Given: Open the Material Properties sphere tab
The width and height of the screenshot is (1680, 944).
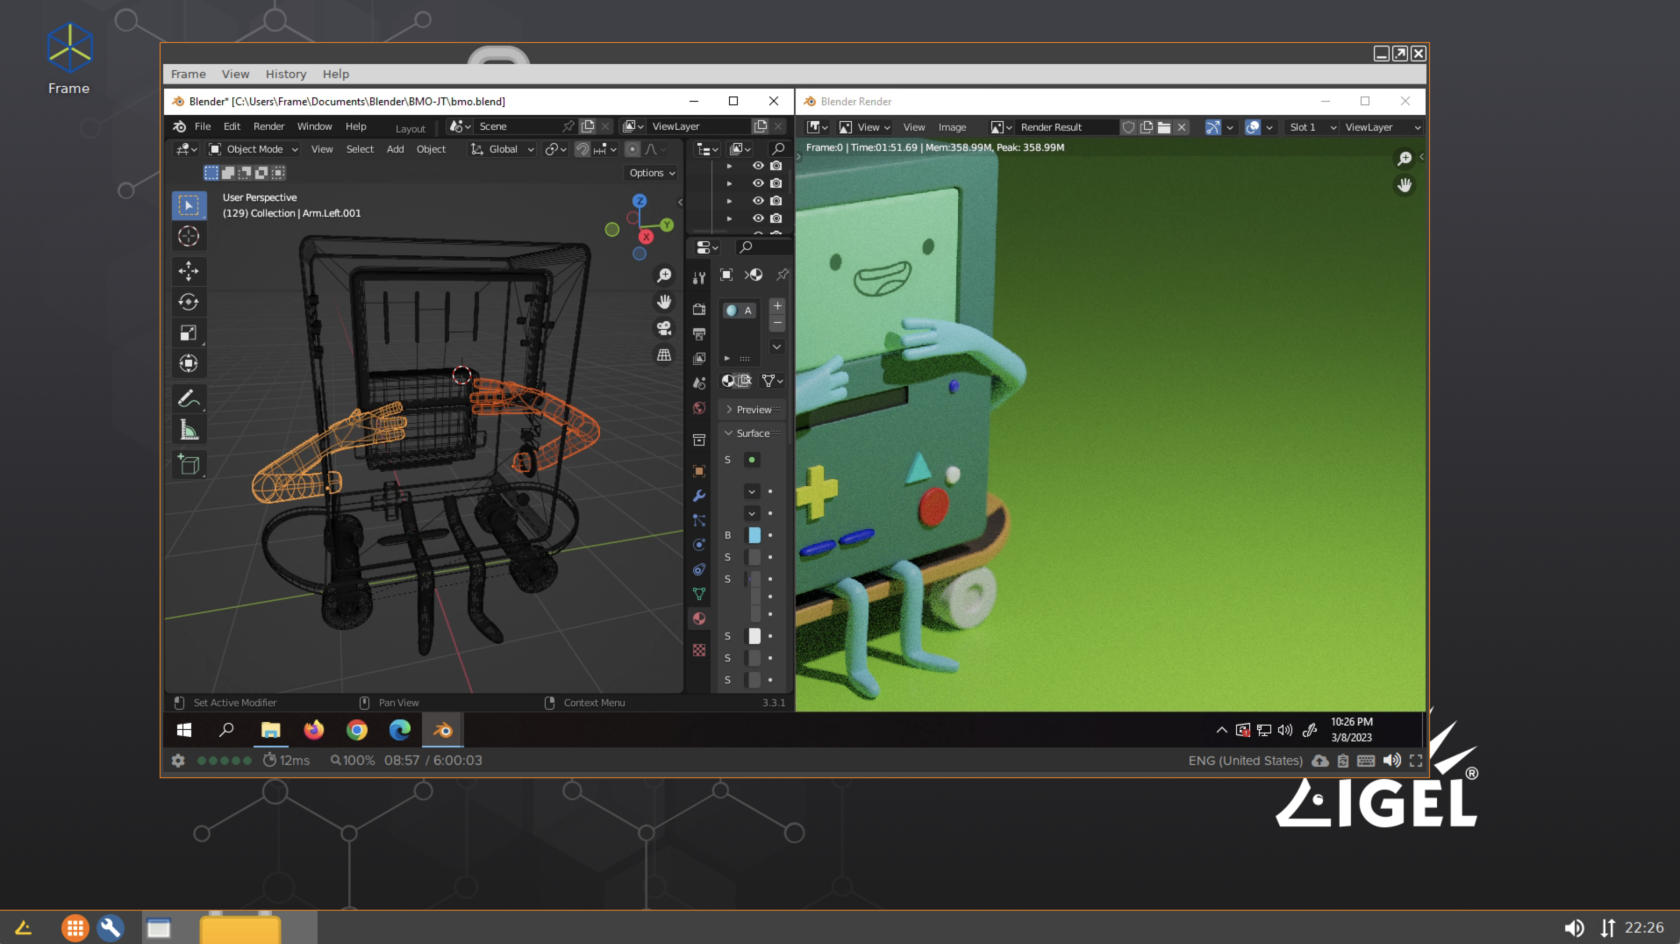Looking at the screenshot, I should point(698,618).
